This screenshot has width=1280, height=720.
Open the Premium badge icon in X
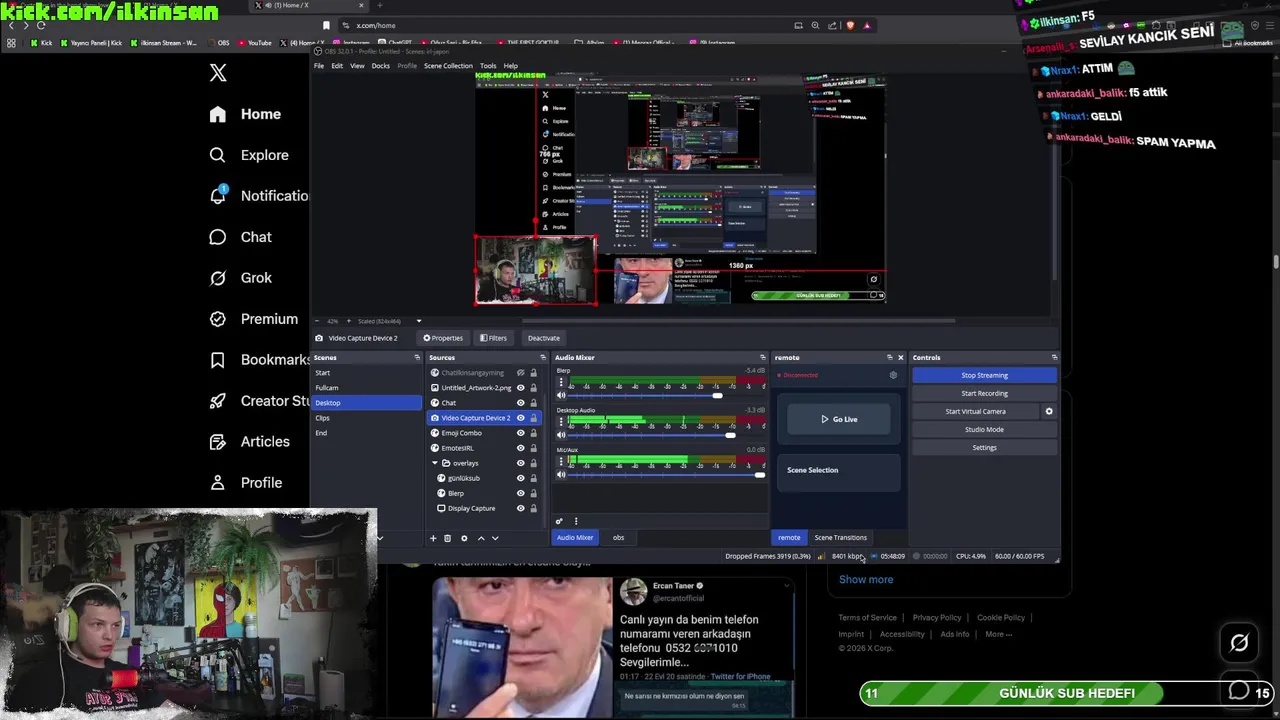coord(217,319)
